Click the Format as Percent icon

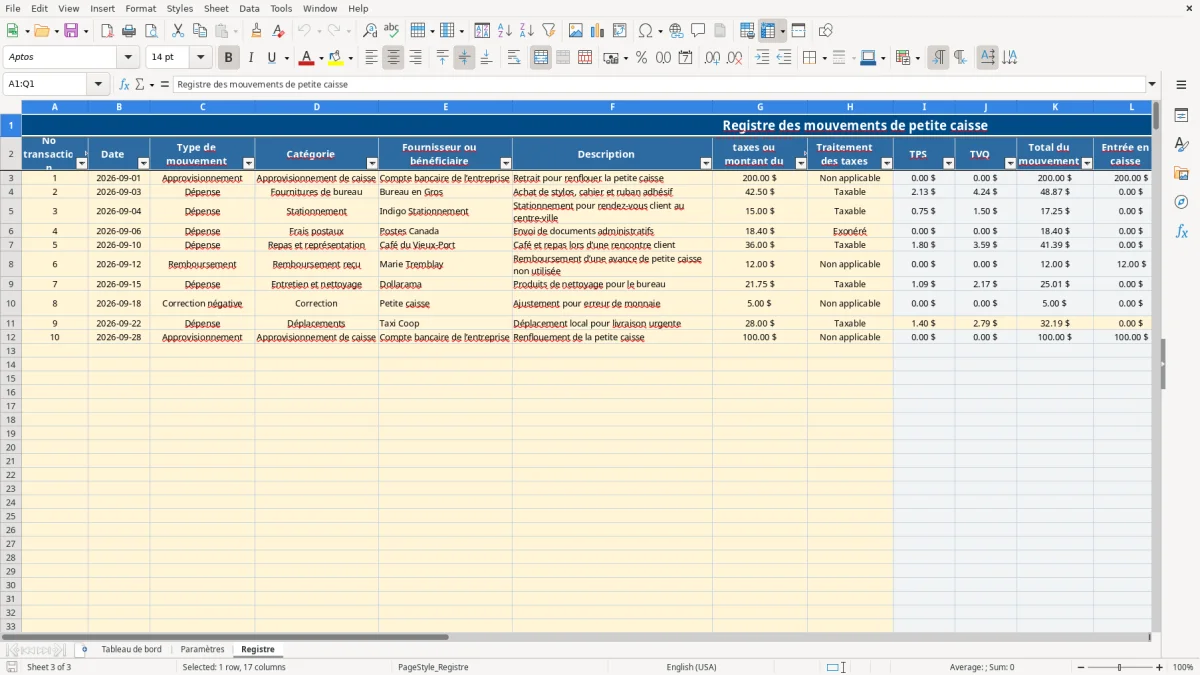coord(641,58)
